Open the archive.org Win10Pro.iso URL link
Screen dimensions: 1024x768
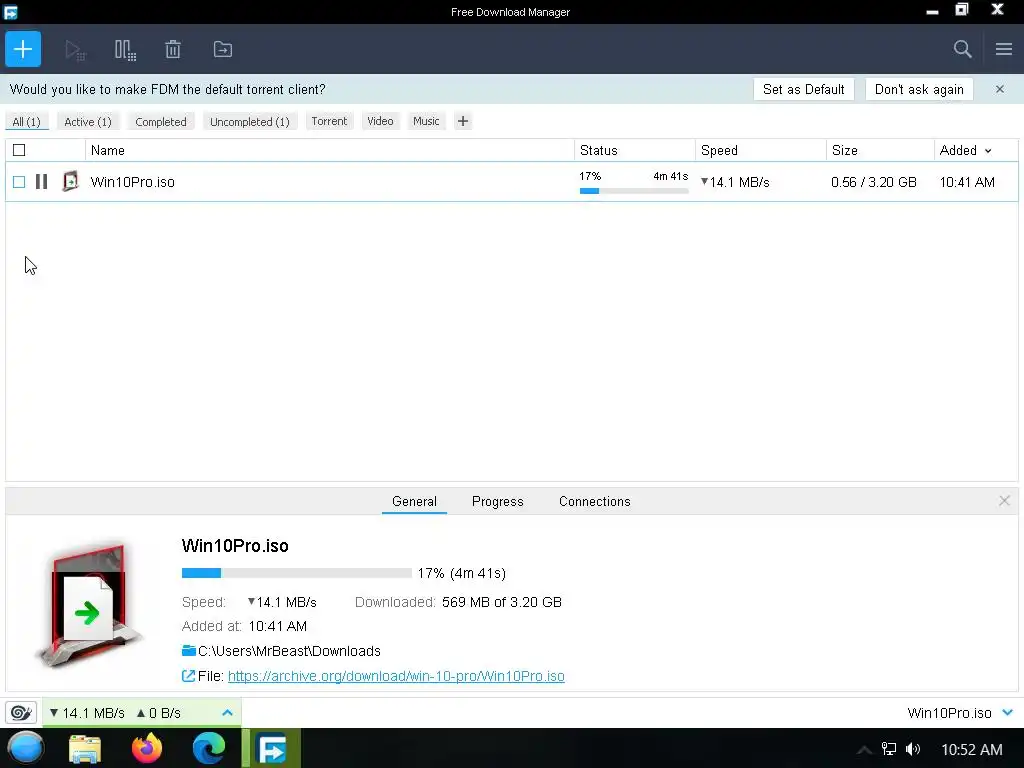point(396,676)
